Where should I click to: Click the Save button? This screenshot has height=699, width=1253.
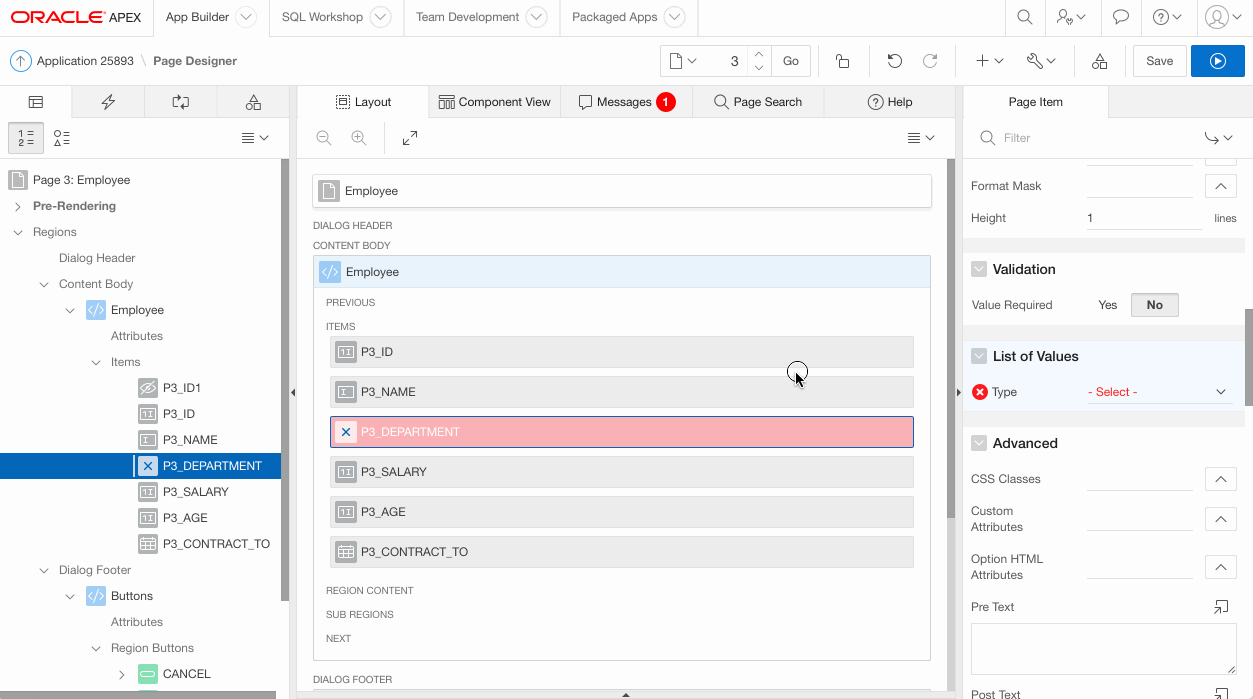click(x=1159, y=61)
